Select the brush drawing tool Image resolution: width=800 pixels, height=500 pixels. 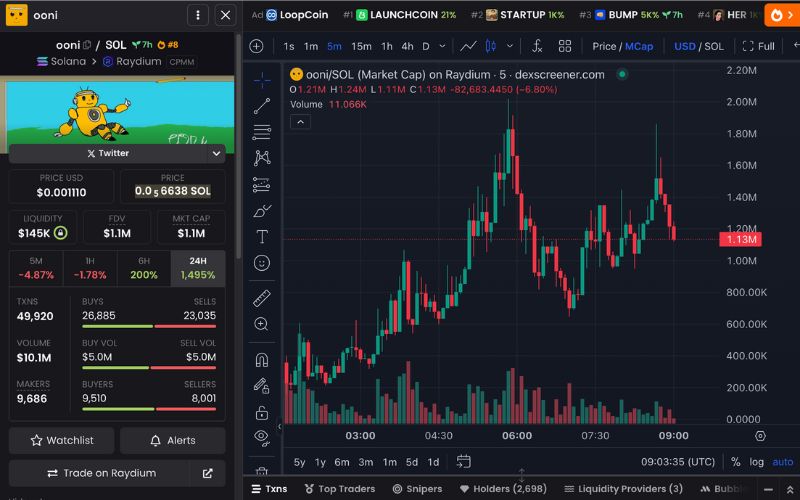262,211
